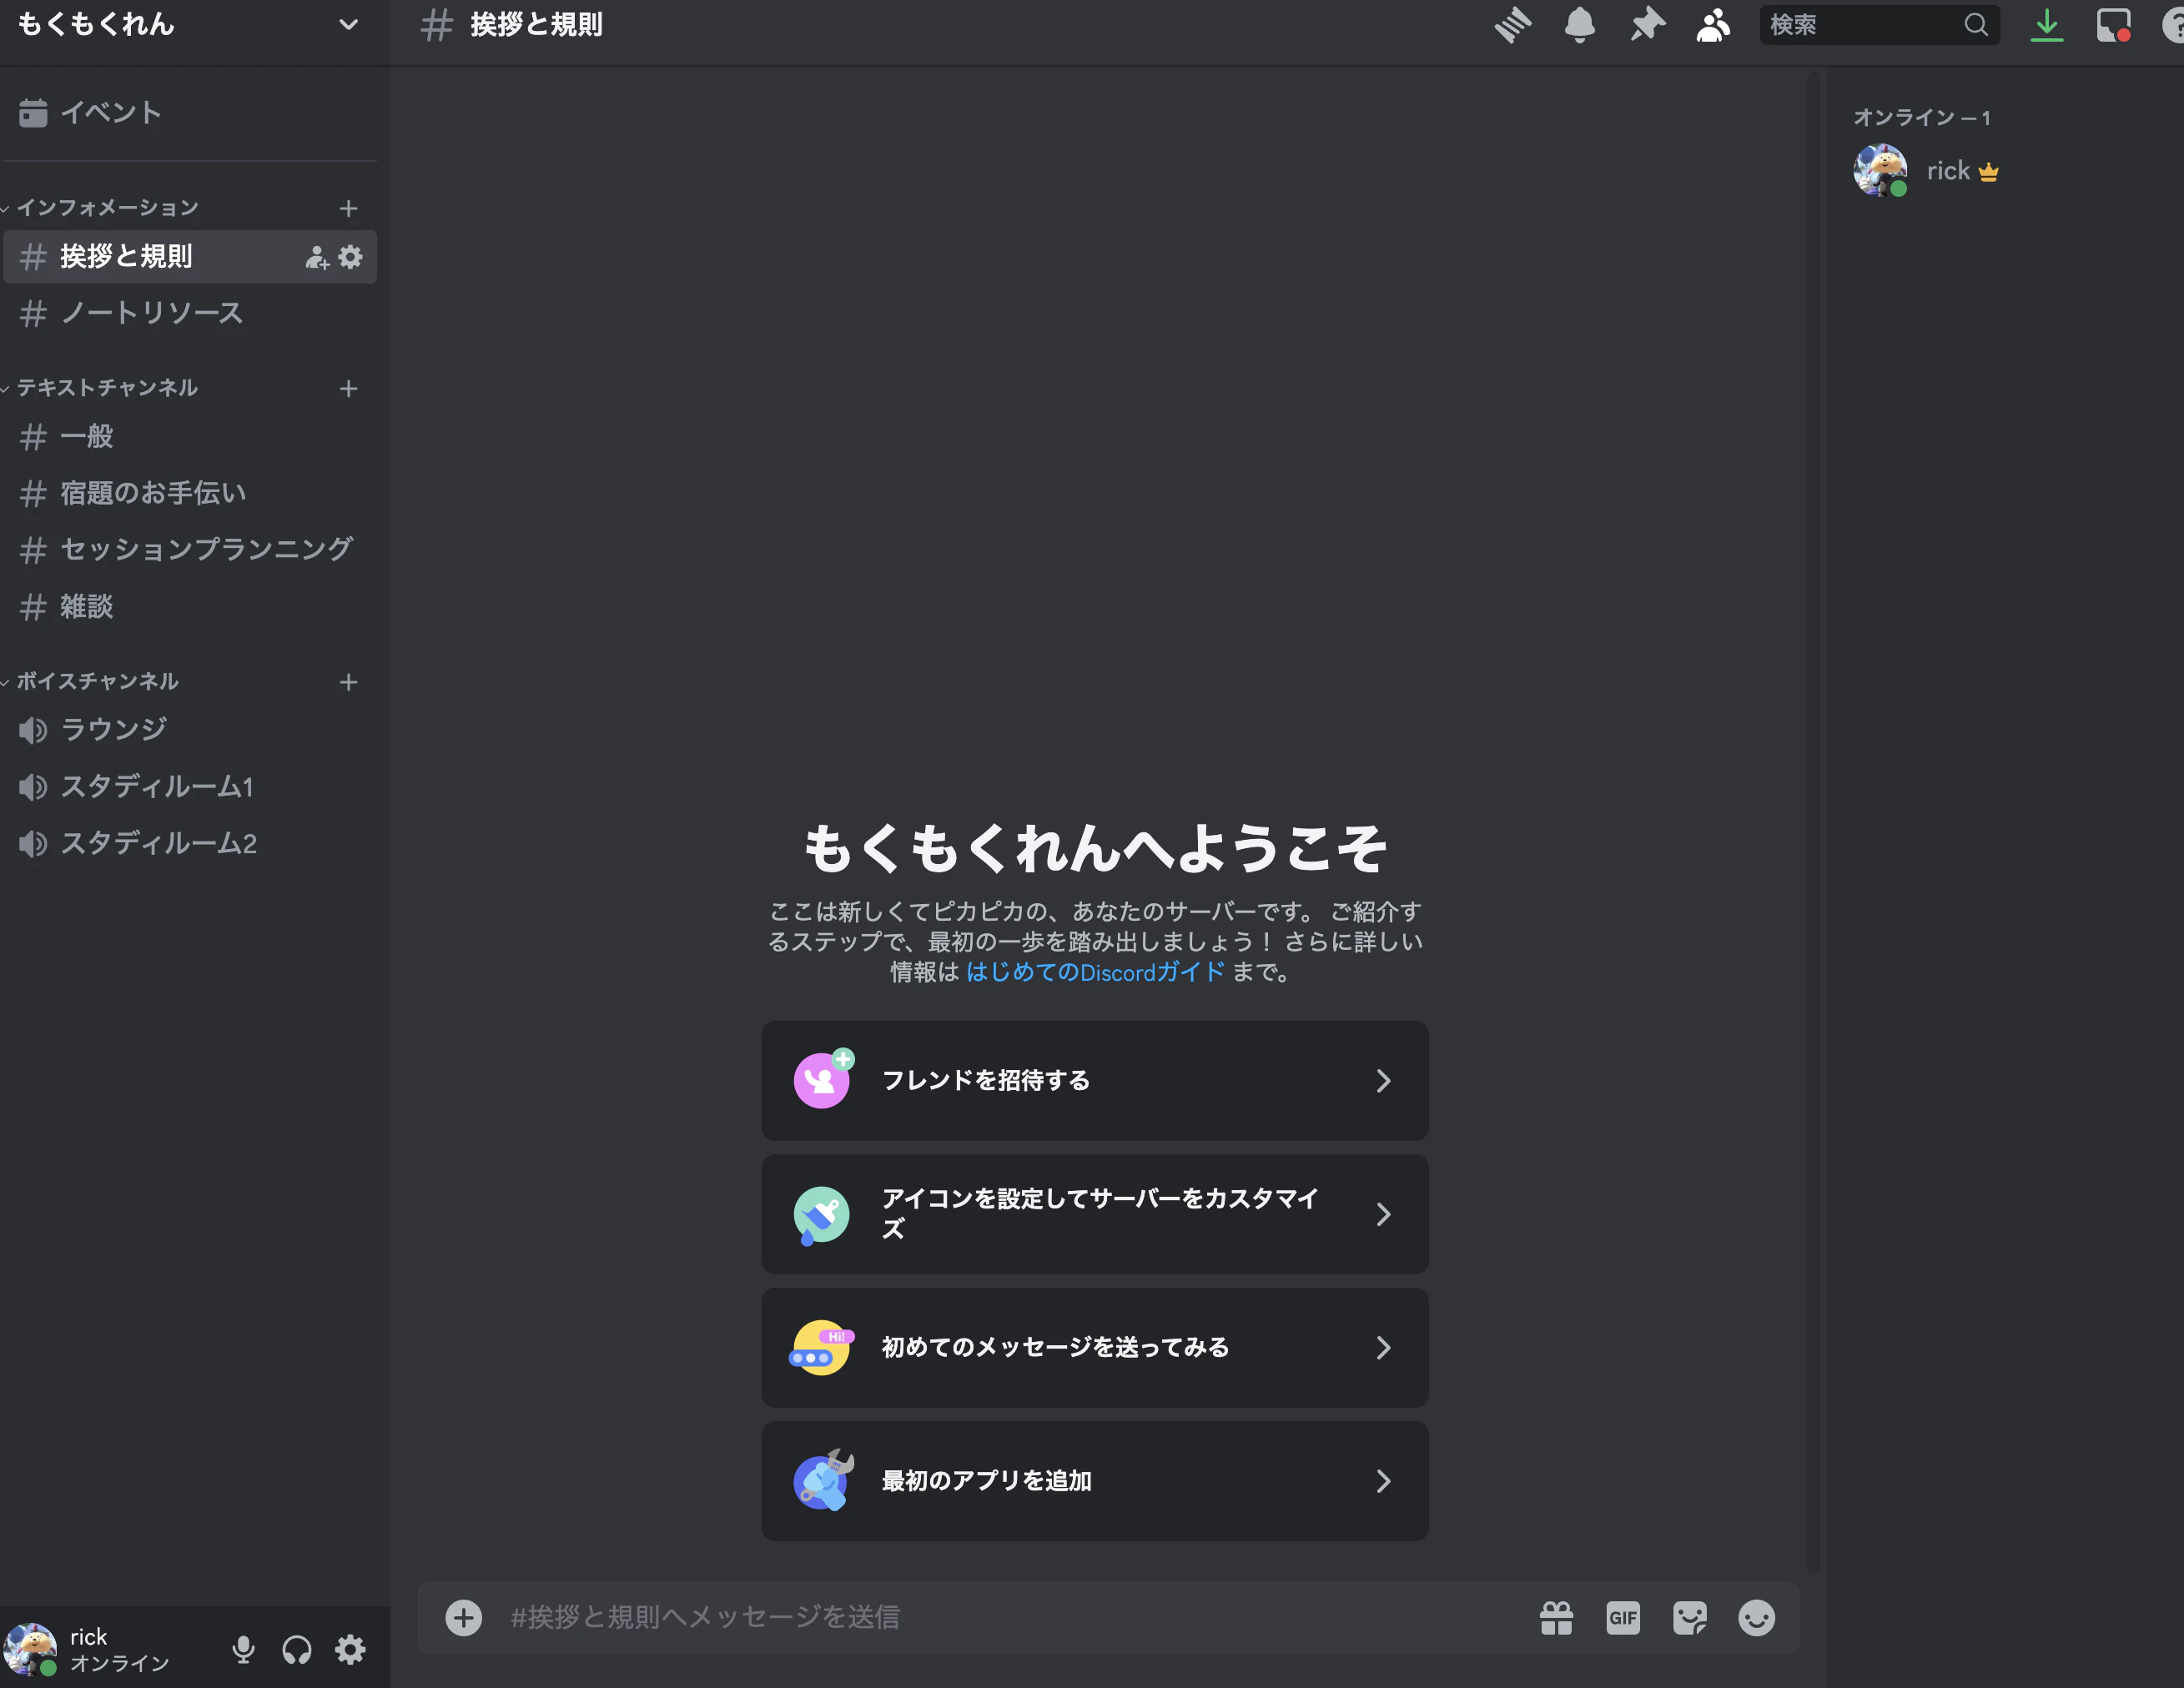Open the gift icon in message bar

(1556, 1617)
